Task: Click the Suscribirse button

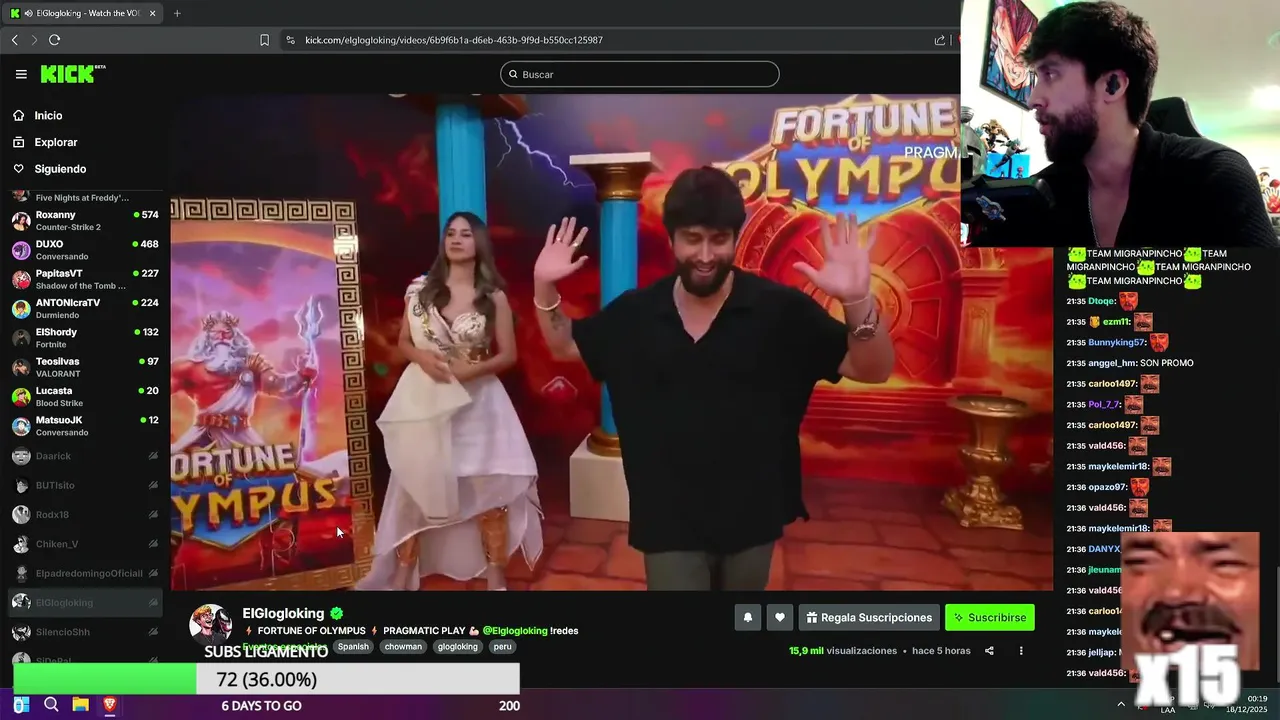Action: [x=990, y=618]
